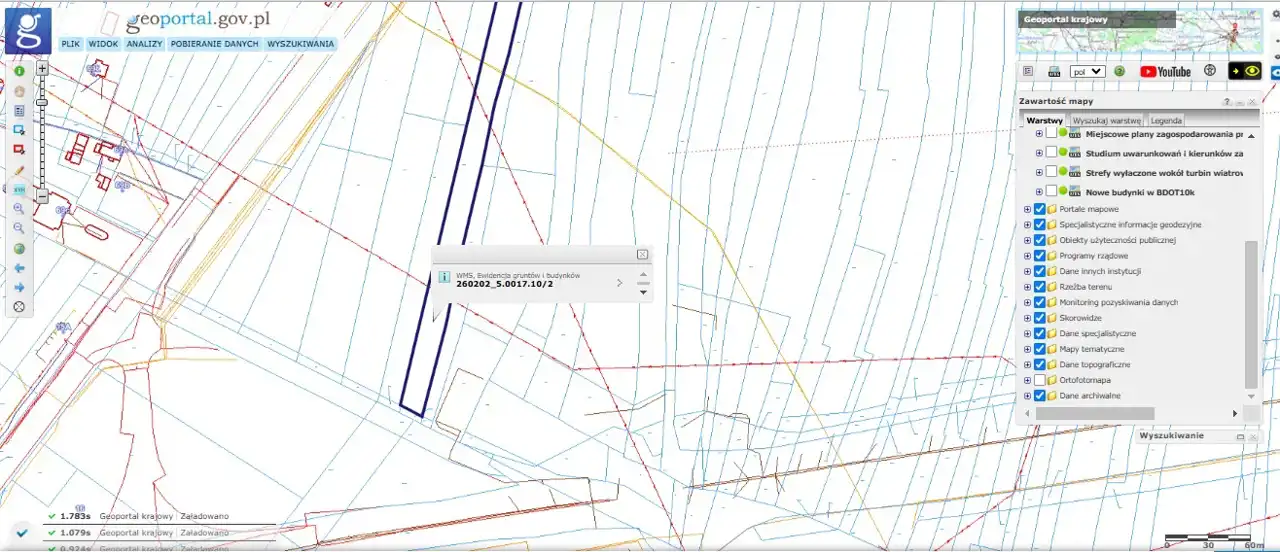The width and height of the screenshot is (1280, 552).
Task: Open the POBIERANIE DANYCH menu
Action: click(x=214, y=44)
